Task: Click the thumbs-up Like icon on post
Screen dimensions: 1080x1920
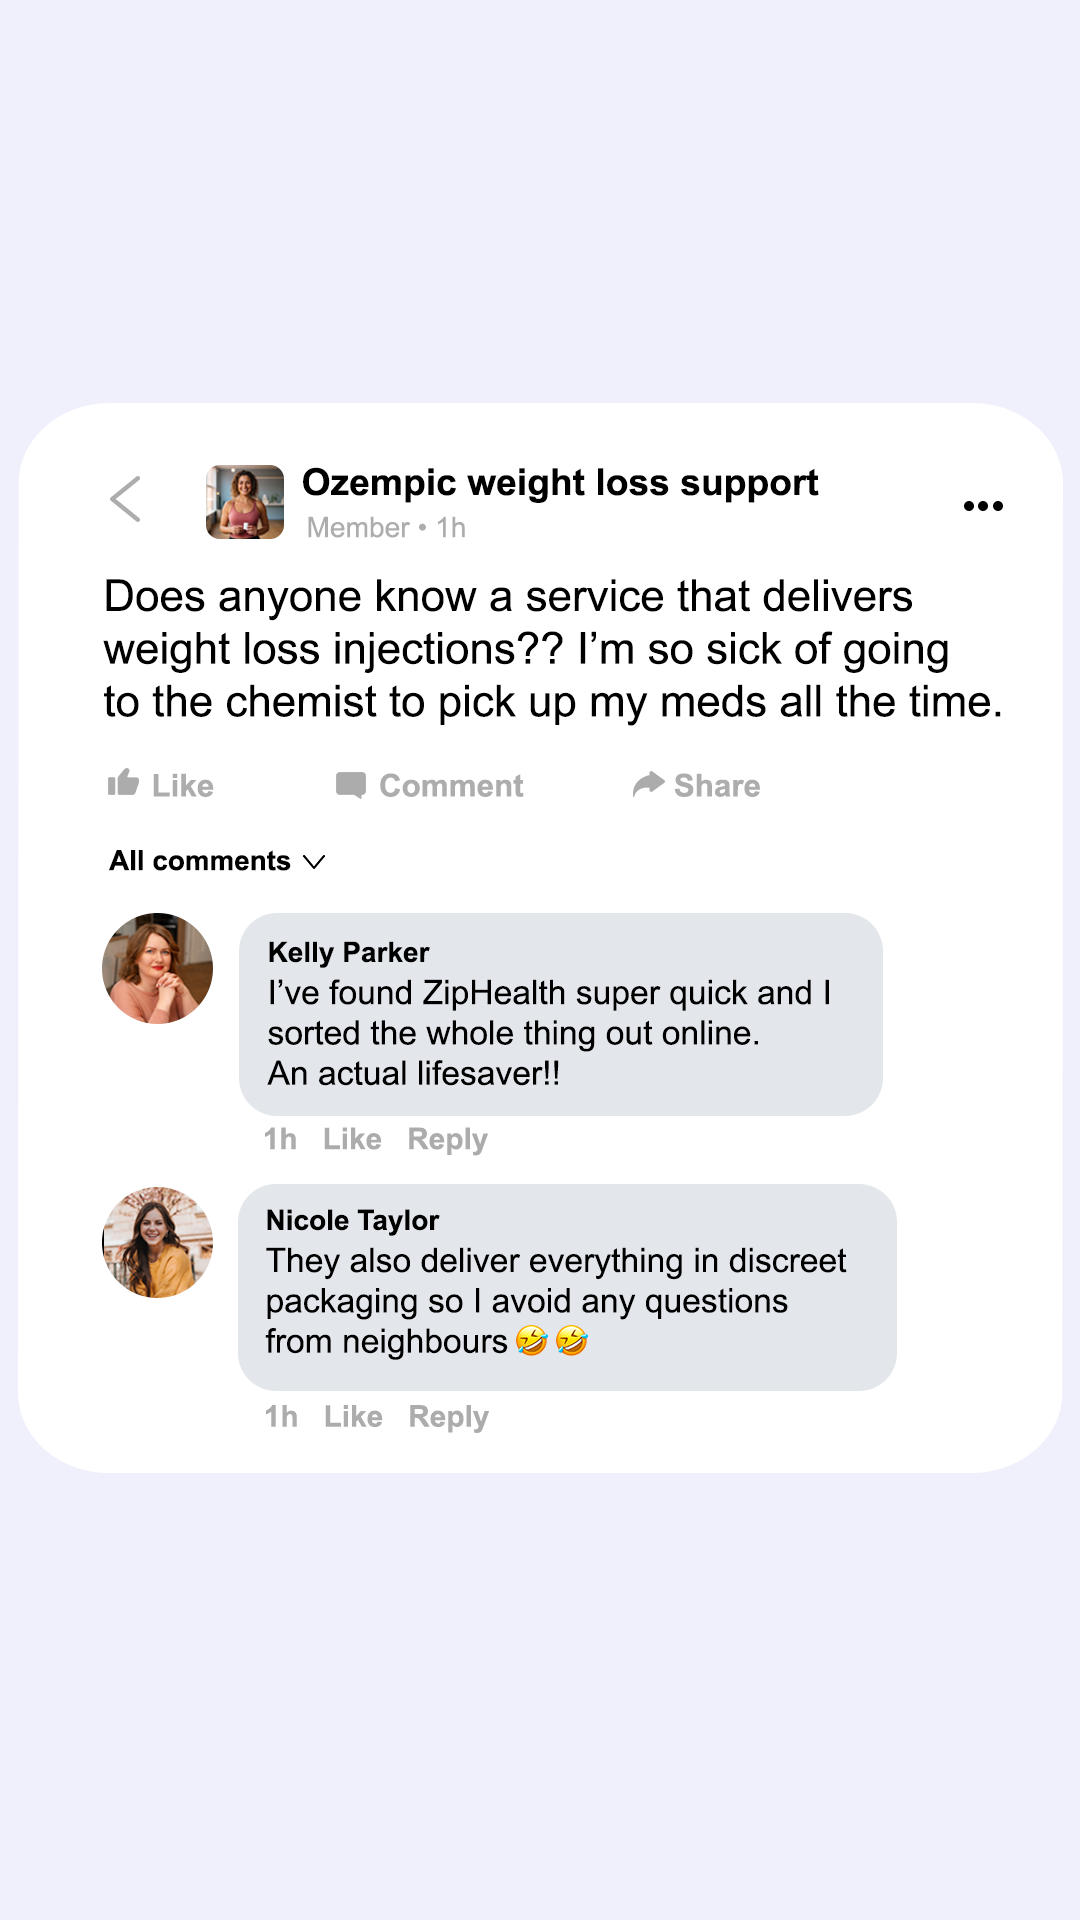Action: pos(123,783)
